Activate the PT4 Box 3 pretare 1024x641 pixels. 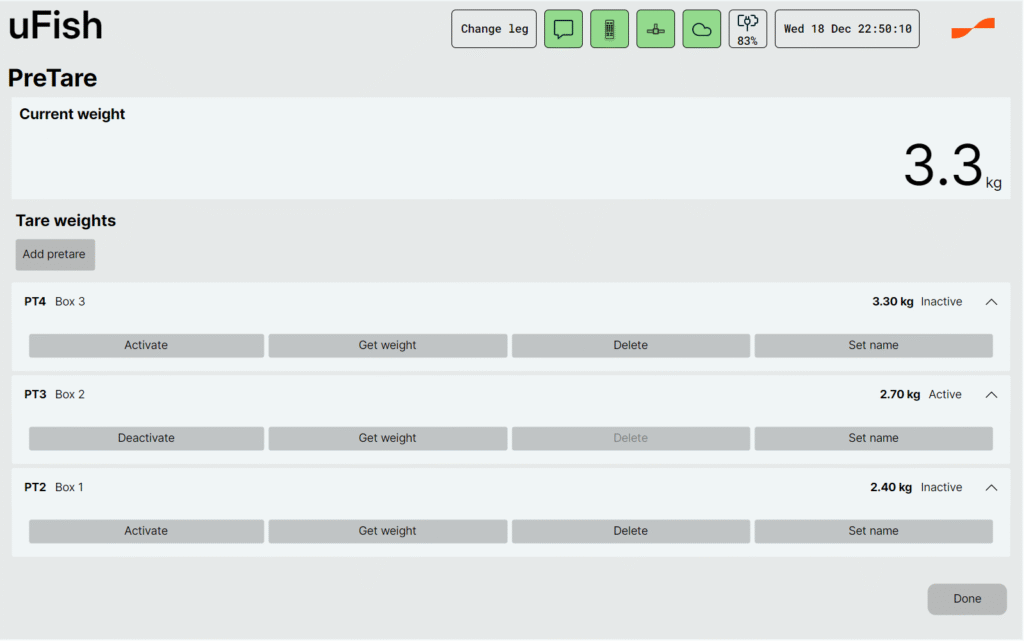[x=146, y=345]
